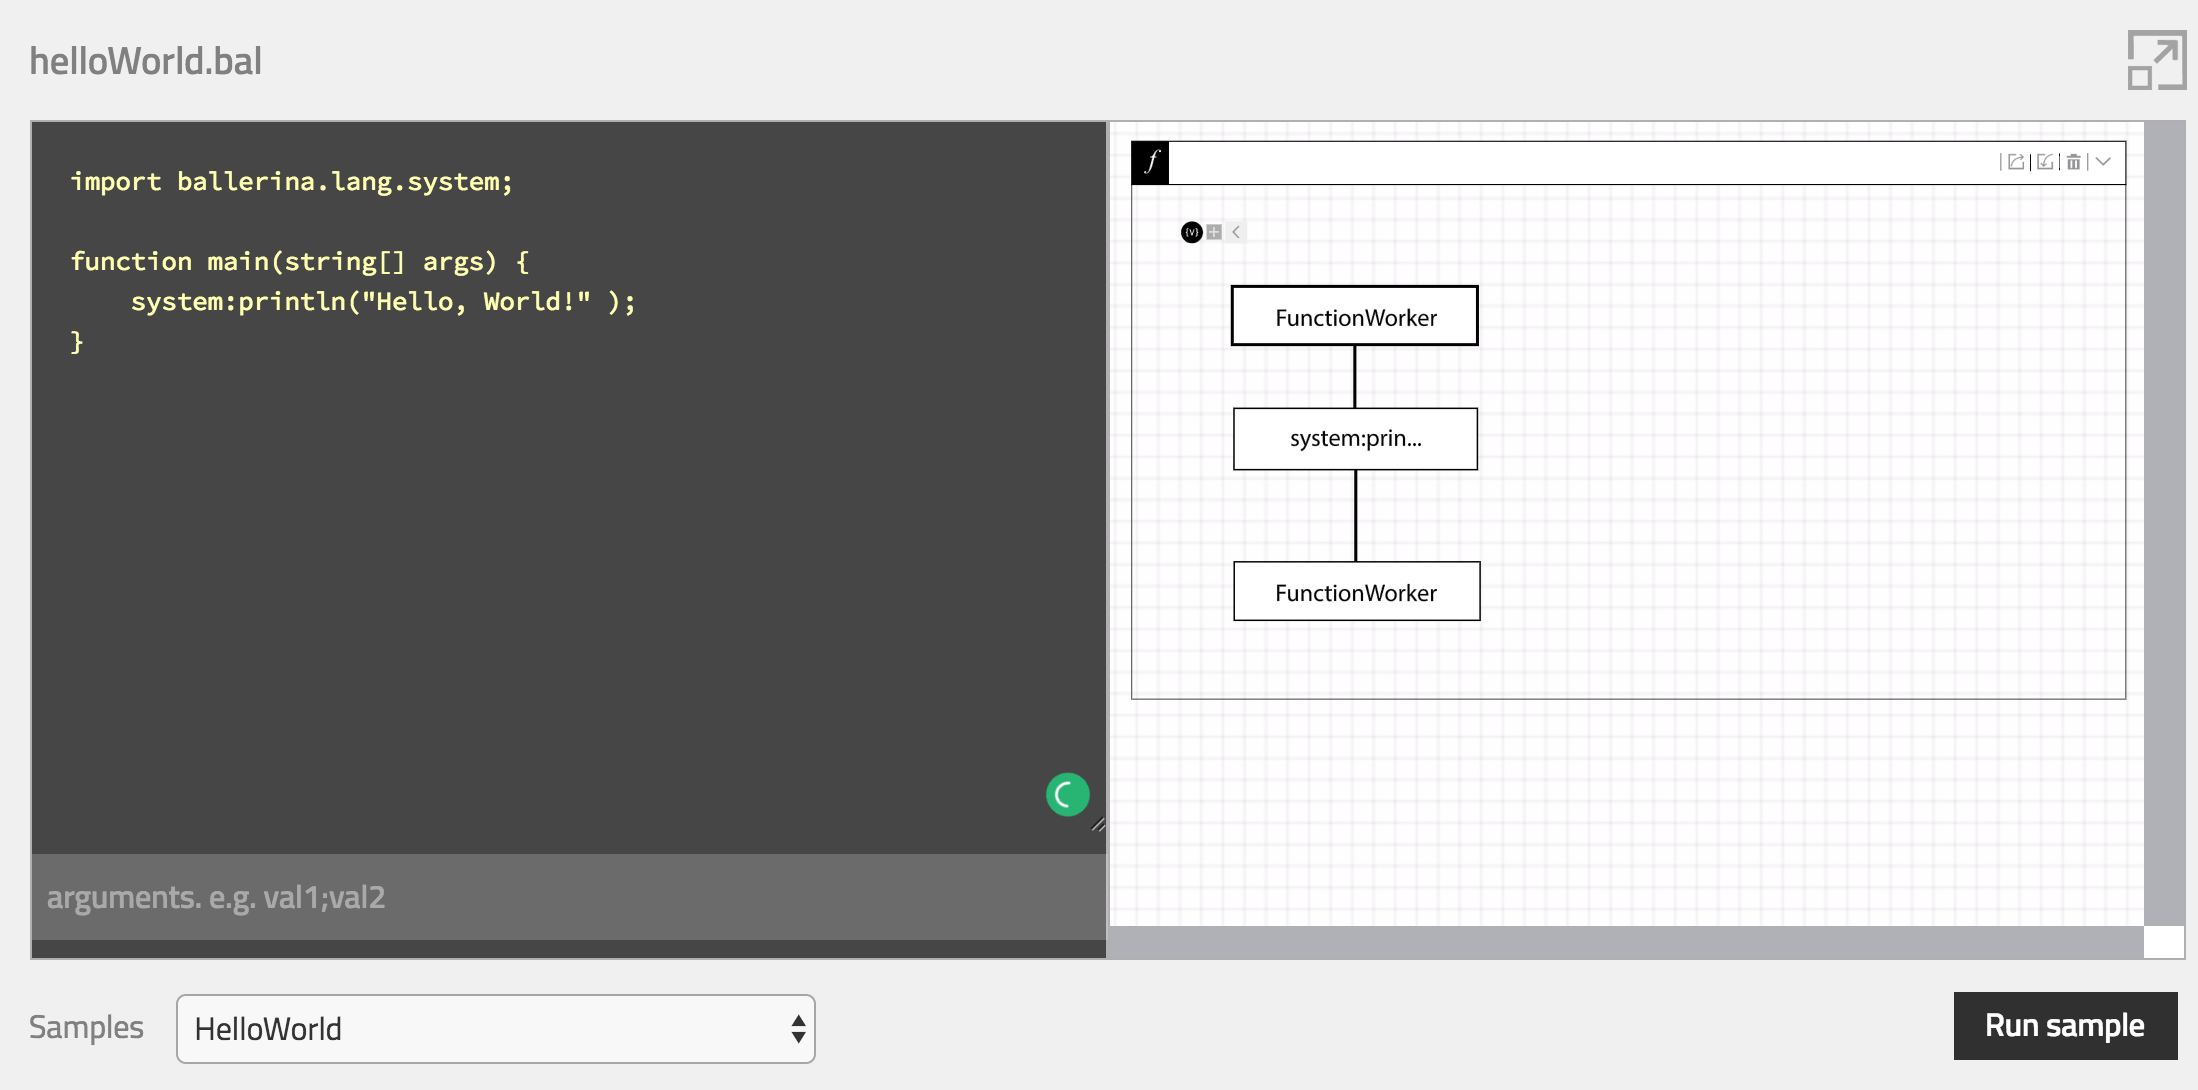This screenshot has height=1090, width=2198.
Task: Click the plus add icon near variables
Action: 1214,232
